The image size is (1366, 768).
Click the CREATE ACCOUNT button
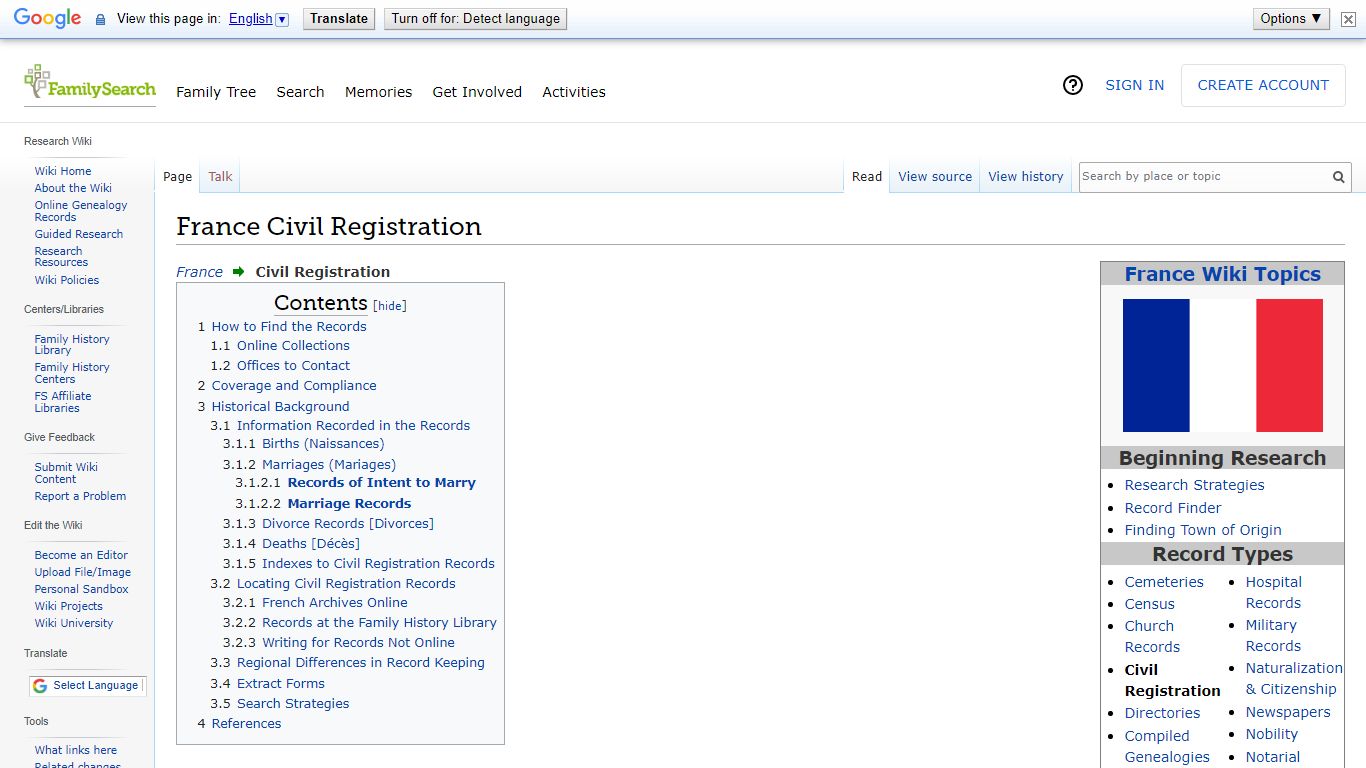(x=1263, y=85)
